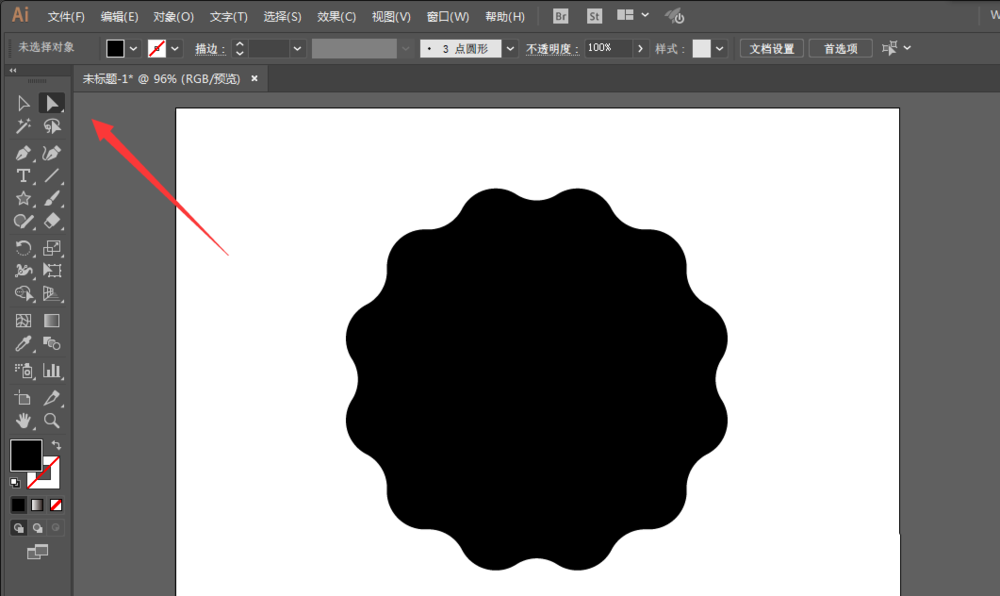Select the Eyedropper tool
The image size is (1000, 596).
coord(23,344)
